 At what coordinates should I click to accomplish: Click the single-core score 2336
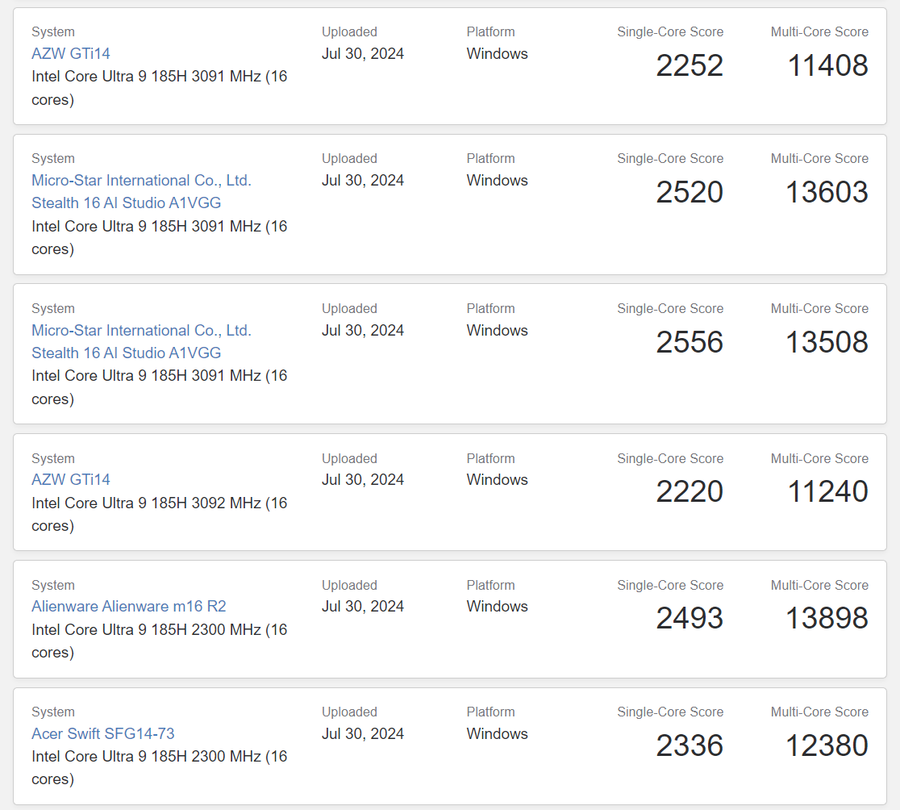click(689, 746)
